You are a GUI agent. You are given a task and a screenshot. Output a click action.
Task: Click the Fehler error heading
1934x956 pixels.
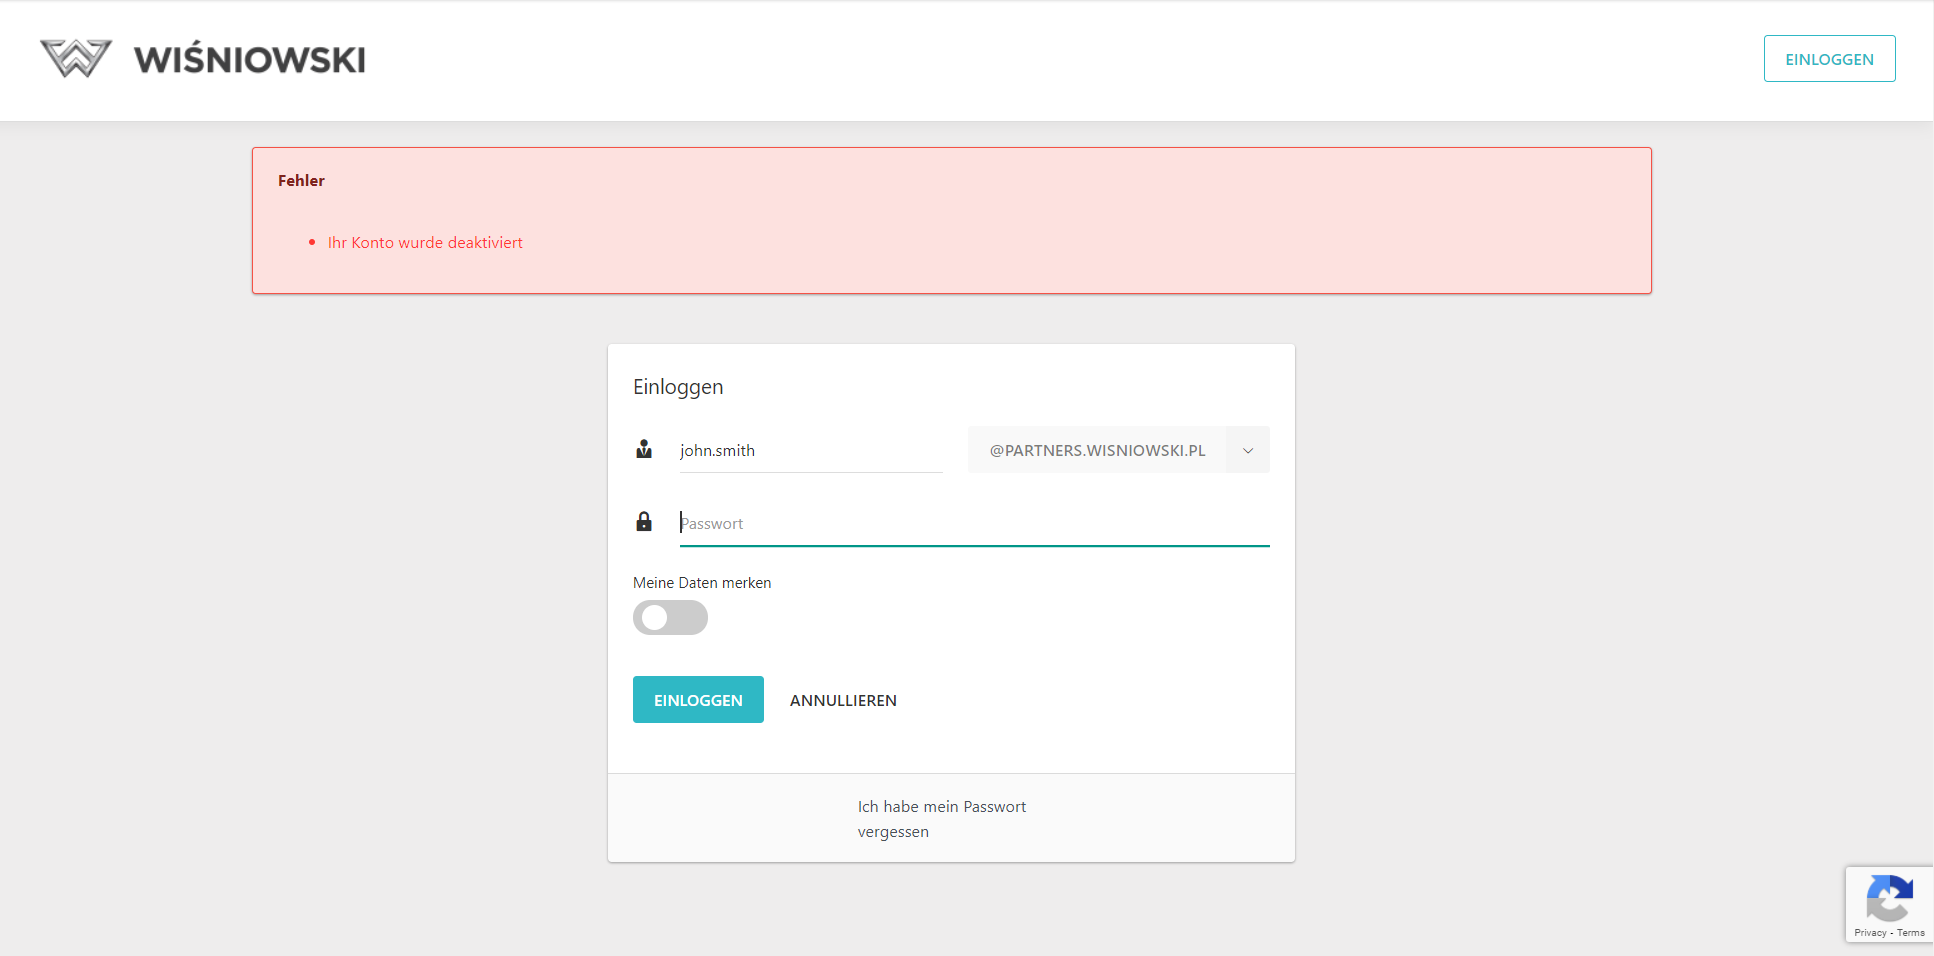pyautogui.click(x=301, y=181)
